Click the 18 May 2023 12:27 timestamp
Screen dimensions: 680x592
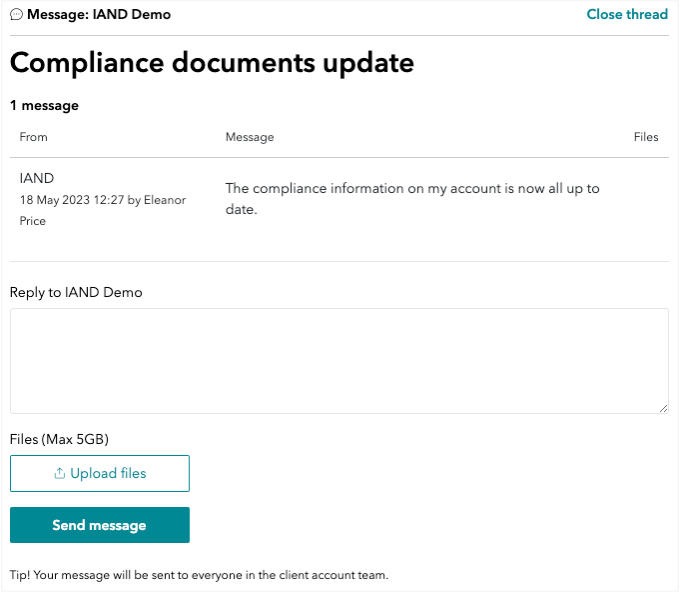(x=72, y=200)
